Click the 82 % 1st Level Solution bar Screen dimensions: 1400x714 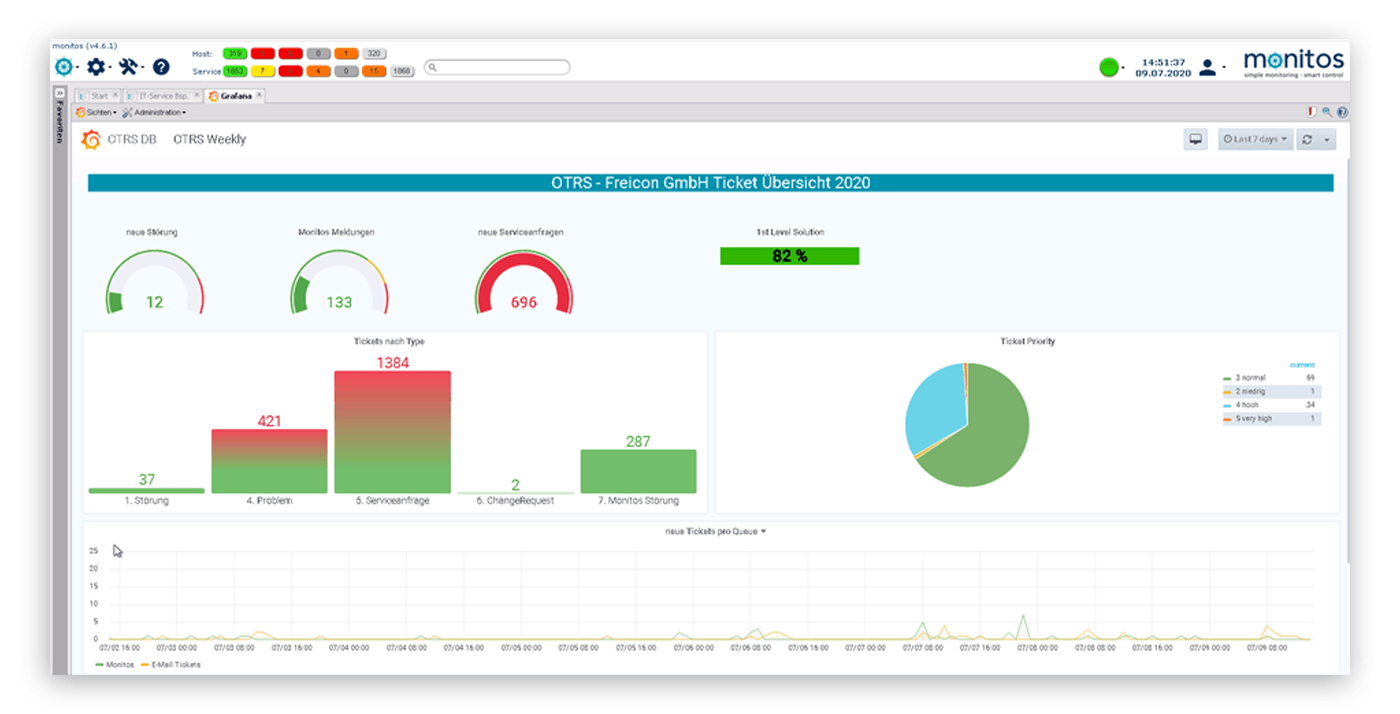[x=789, y=256]
